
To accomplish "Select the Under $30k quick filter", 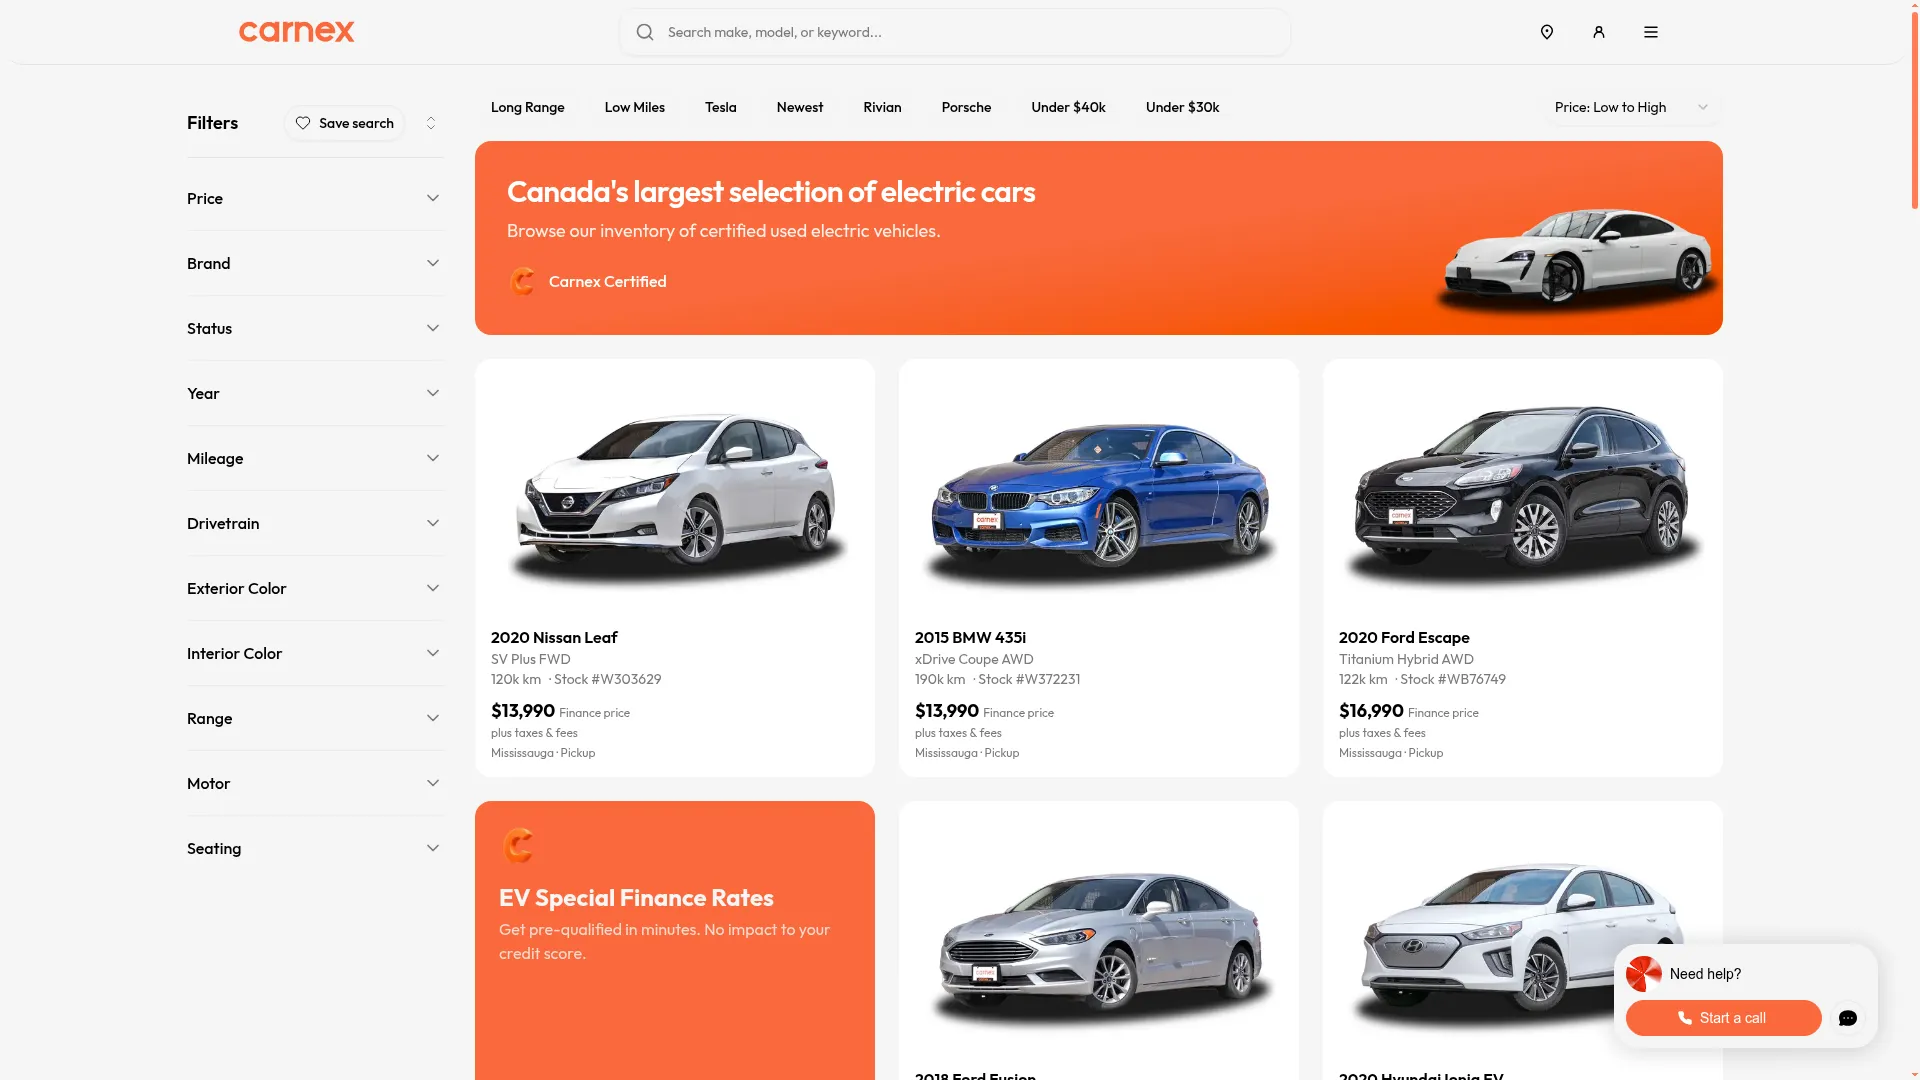I will coord(1182,107).
